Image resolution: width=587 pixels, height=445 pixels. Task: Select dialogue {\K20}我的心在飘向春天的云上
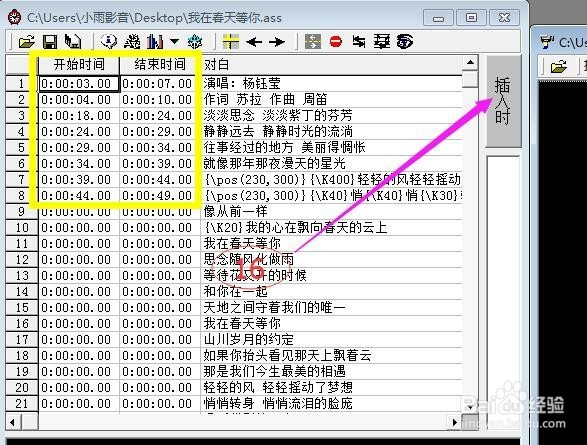(332, 228)
